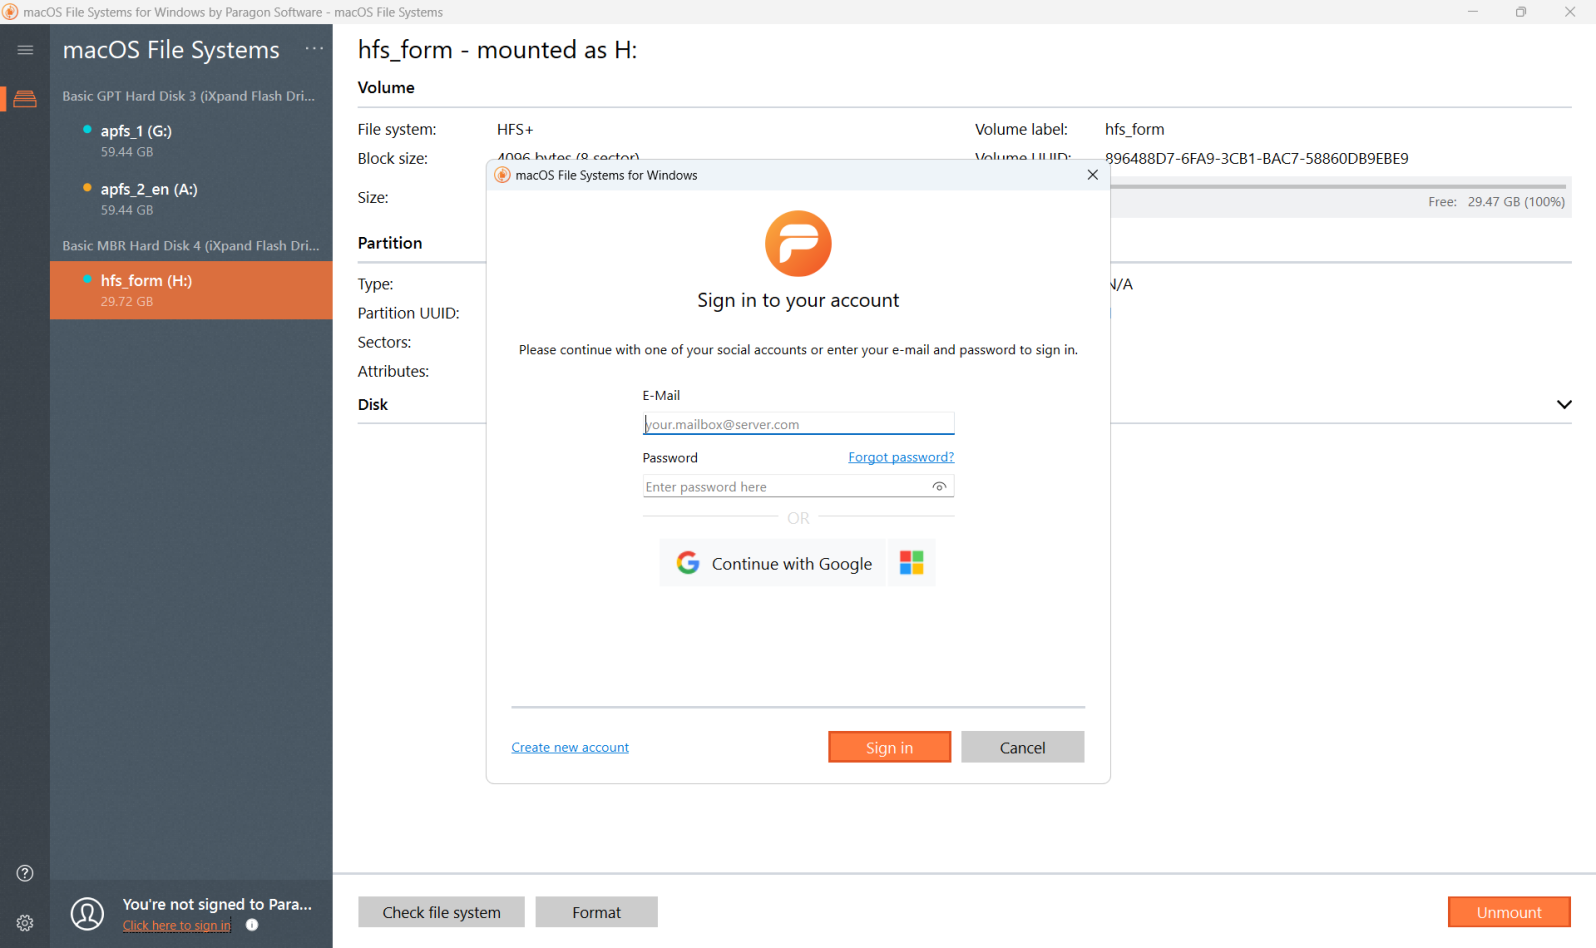
Task: Open Create new account link
Action: click(570, 747)
